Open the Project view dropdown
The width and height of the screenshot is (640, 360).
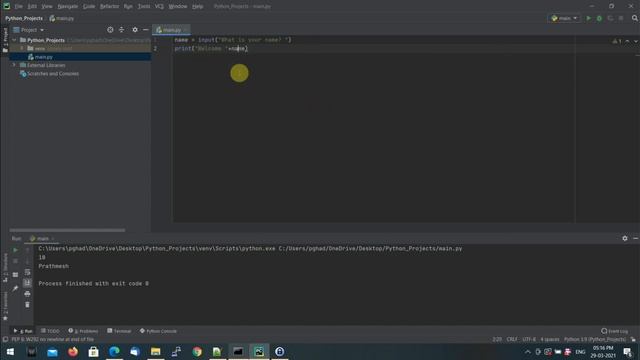pos(29,30)
